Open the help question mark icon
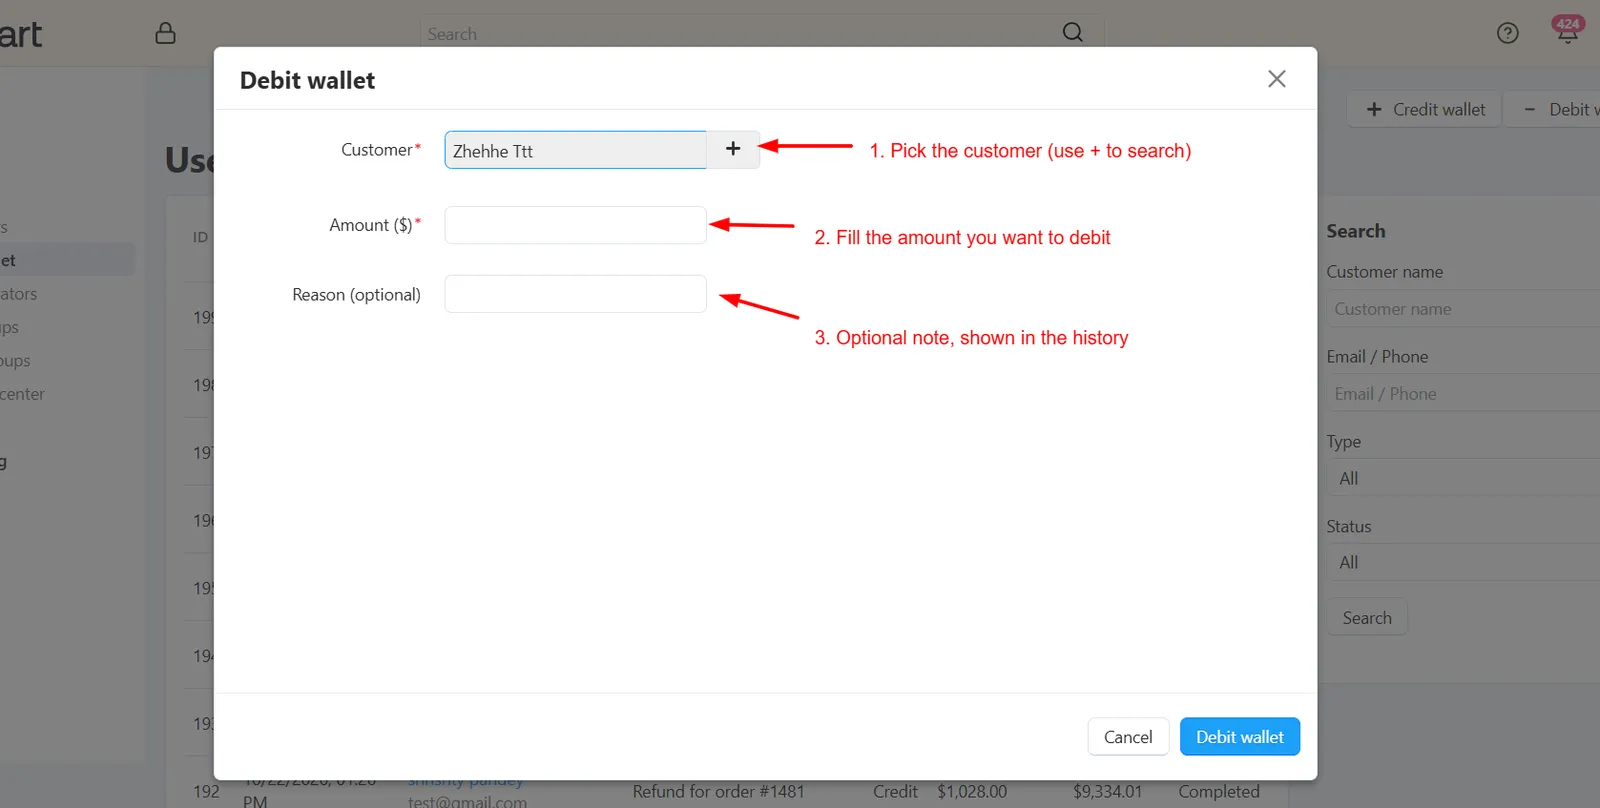 1508,33
